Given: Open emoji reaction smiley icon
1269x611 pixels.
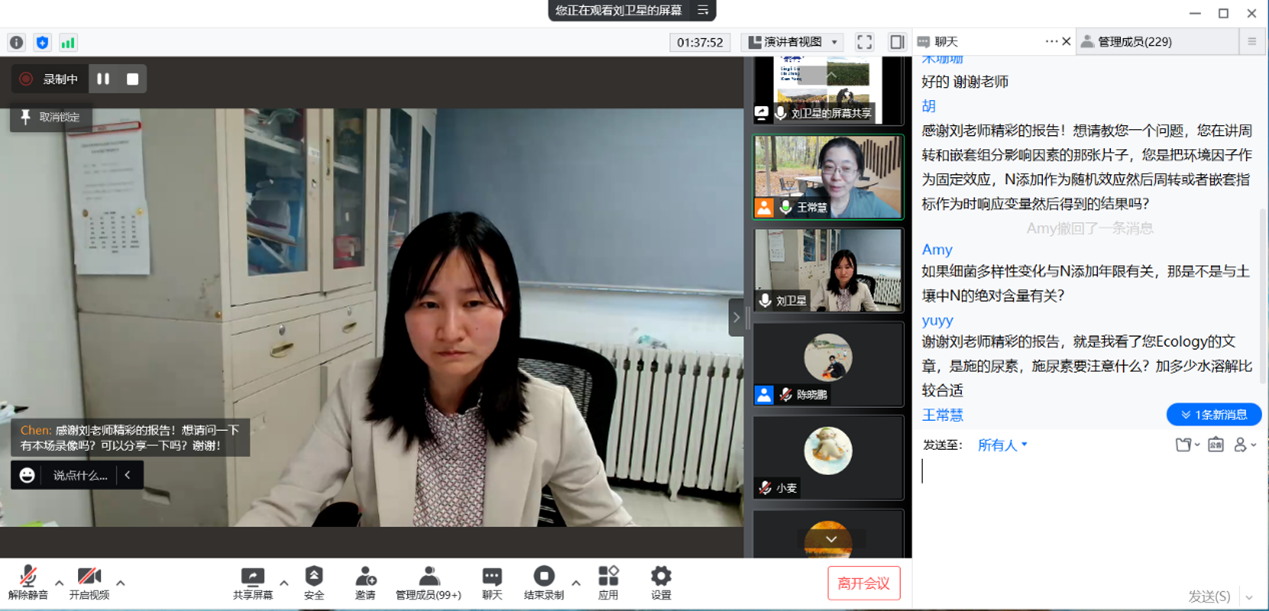Looking at the screenshot, I should 27,475.
